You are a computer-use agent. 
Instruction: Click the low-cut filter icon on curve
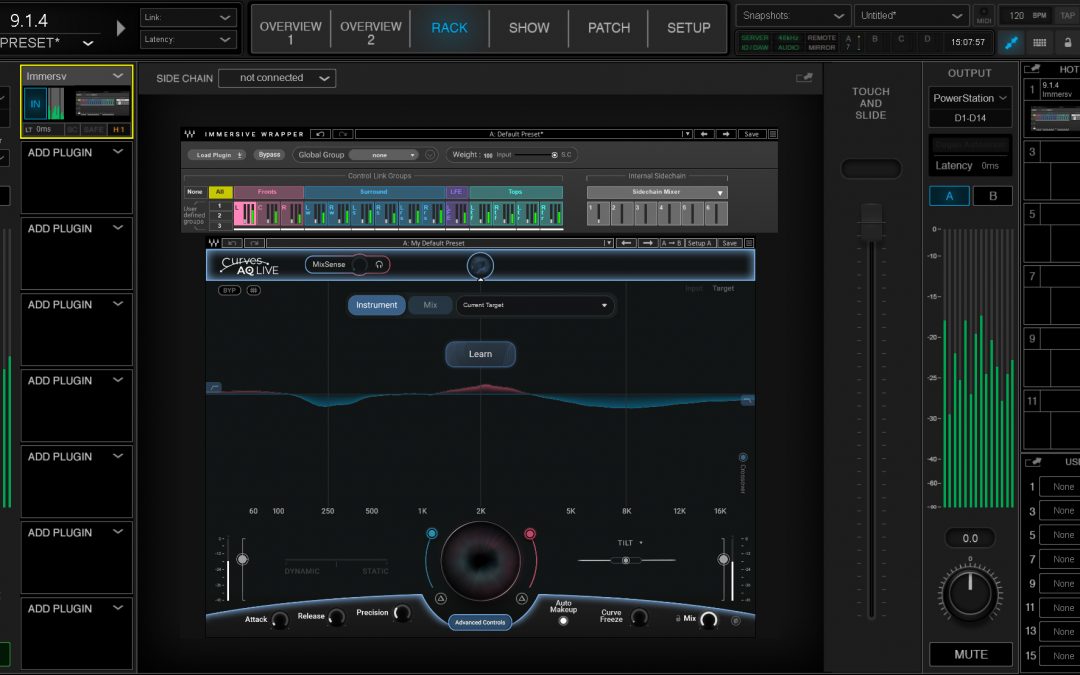tap(214, 388)
